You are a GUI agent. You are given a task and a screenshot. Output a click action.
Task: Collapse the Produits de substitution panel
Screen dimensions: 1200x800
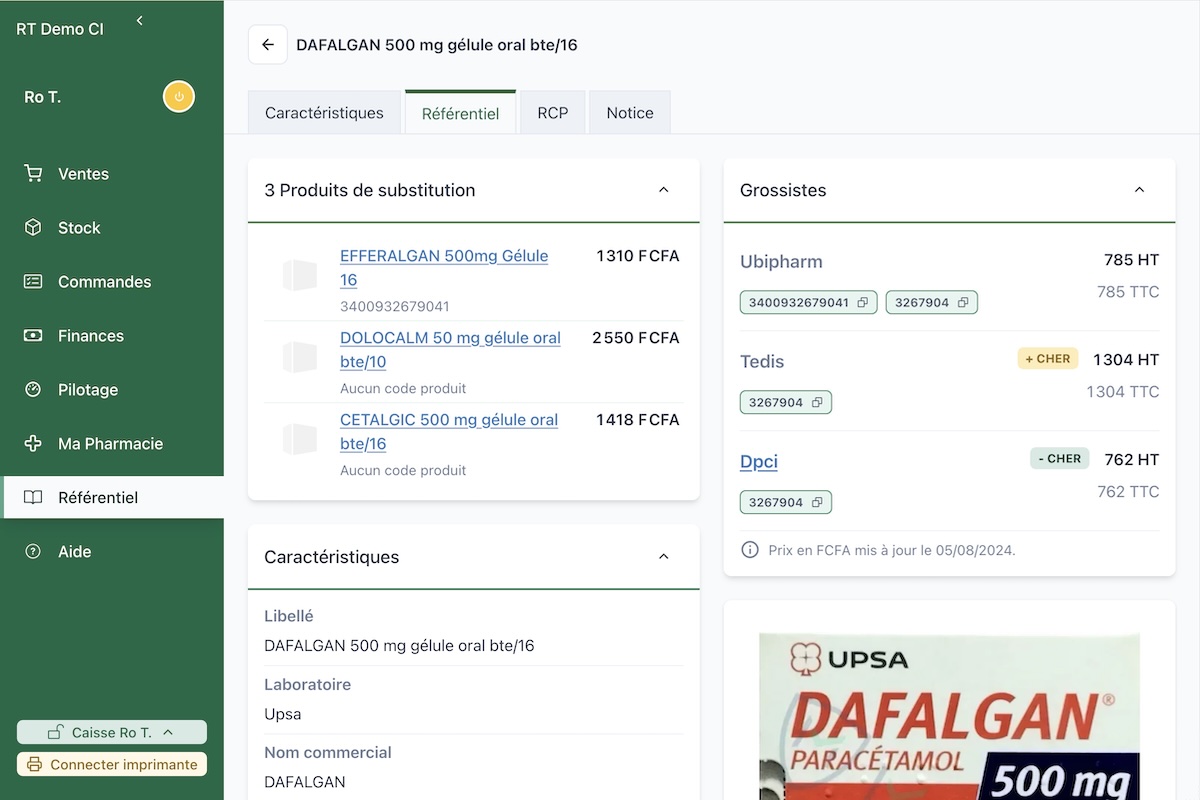(x=663, y=190)
